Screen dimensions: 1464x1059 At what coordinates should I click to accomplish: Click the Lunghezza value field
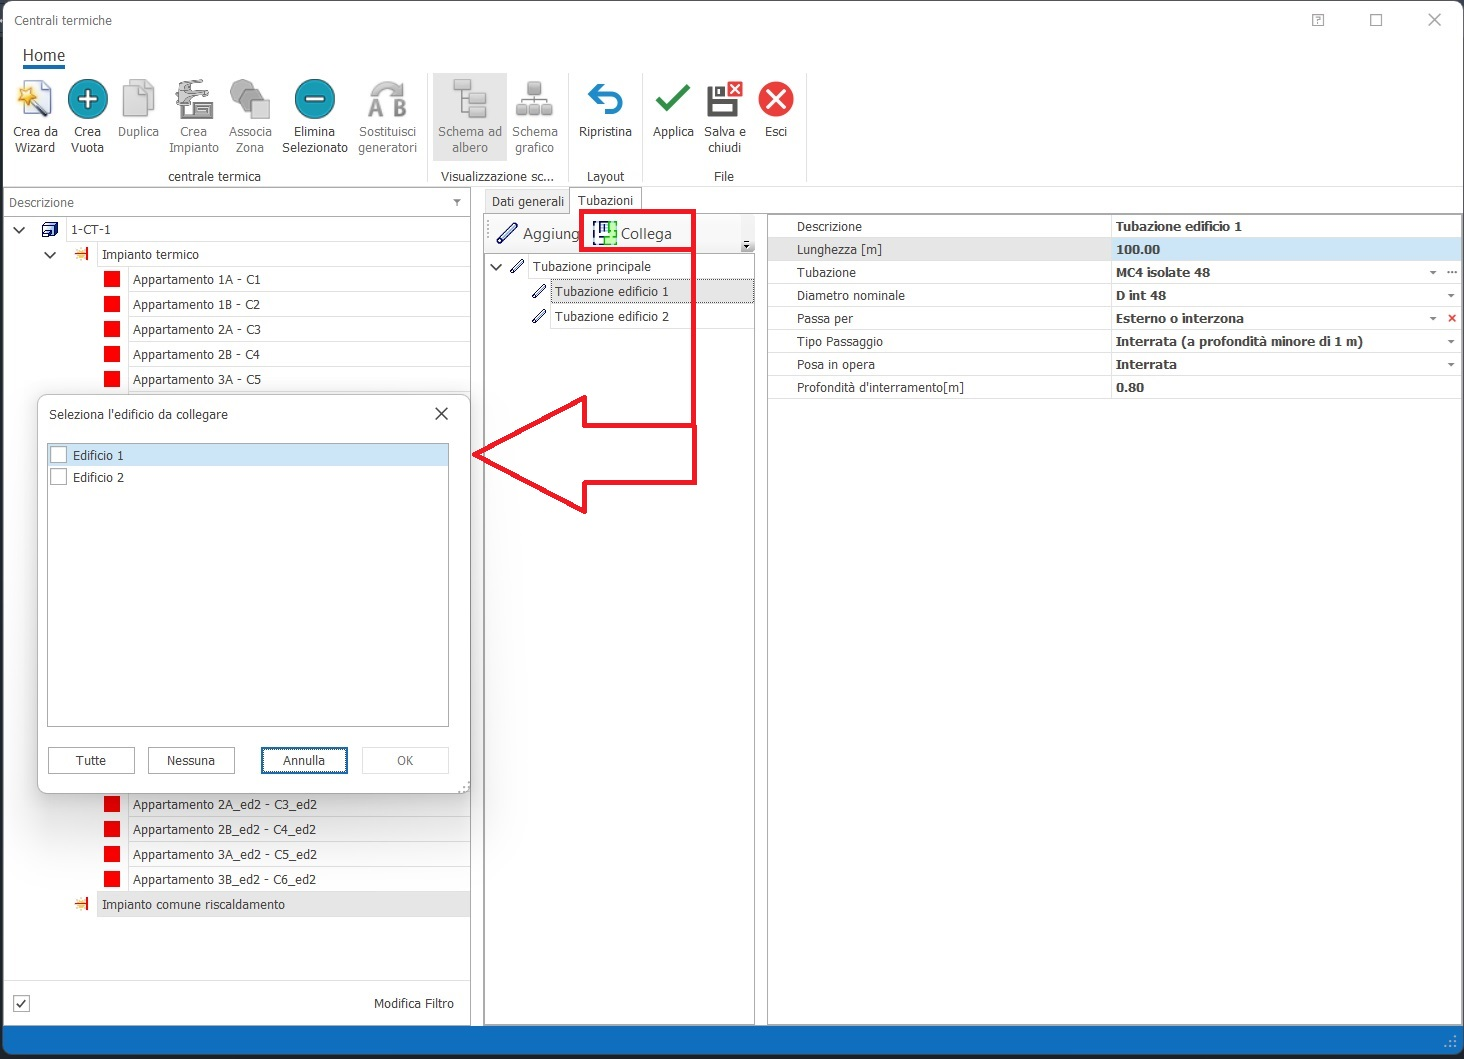point(1285,250)
